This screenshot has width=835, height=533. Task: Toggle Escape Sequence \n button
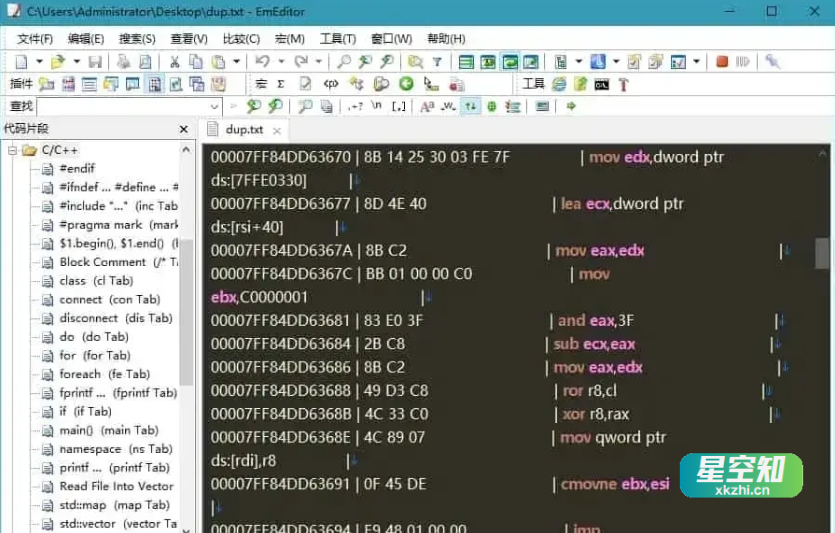[376, 106]
